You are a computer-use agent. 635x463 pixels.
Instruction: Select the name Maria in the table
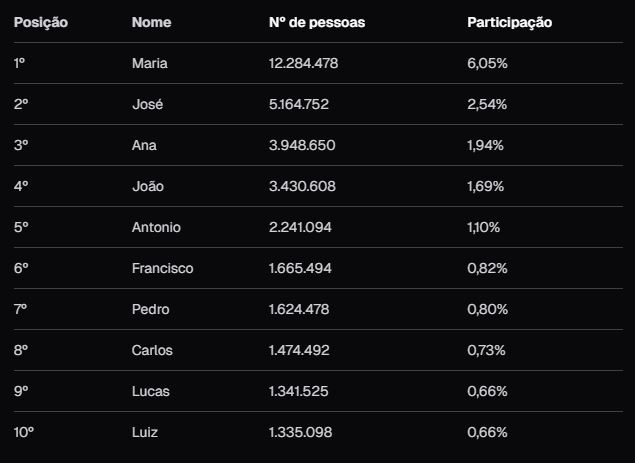pos(150,63)
